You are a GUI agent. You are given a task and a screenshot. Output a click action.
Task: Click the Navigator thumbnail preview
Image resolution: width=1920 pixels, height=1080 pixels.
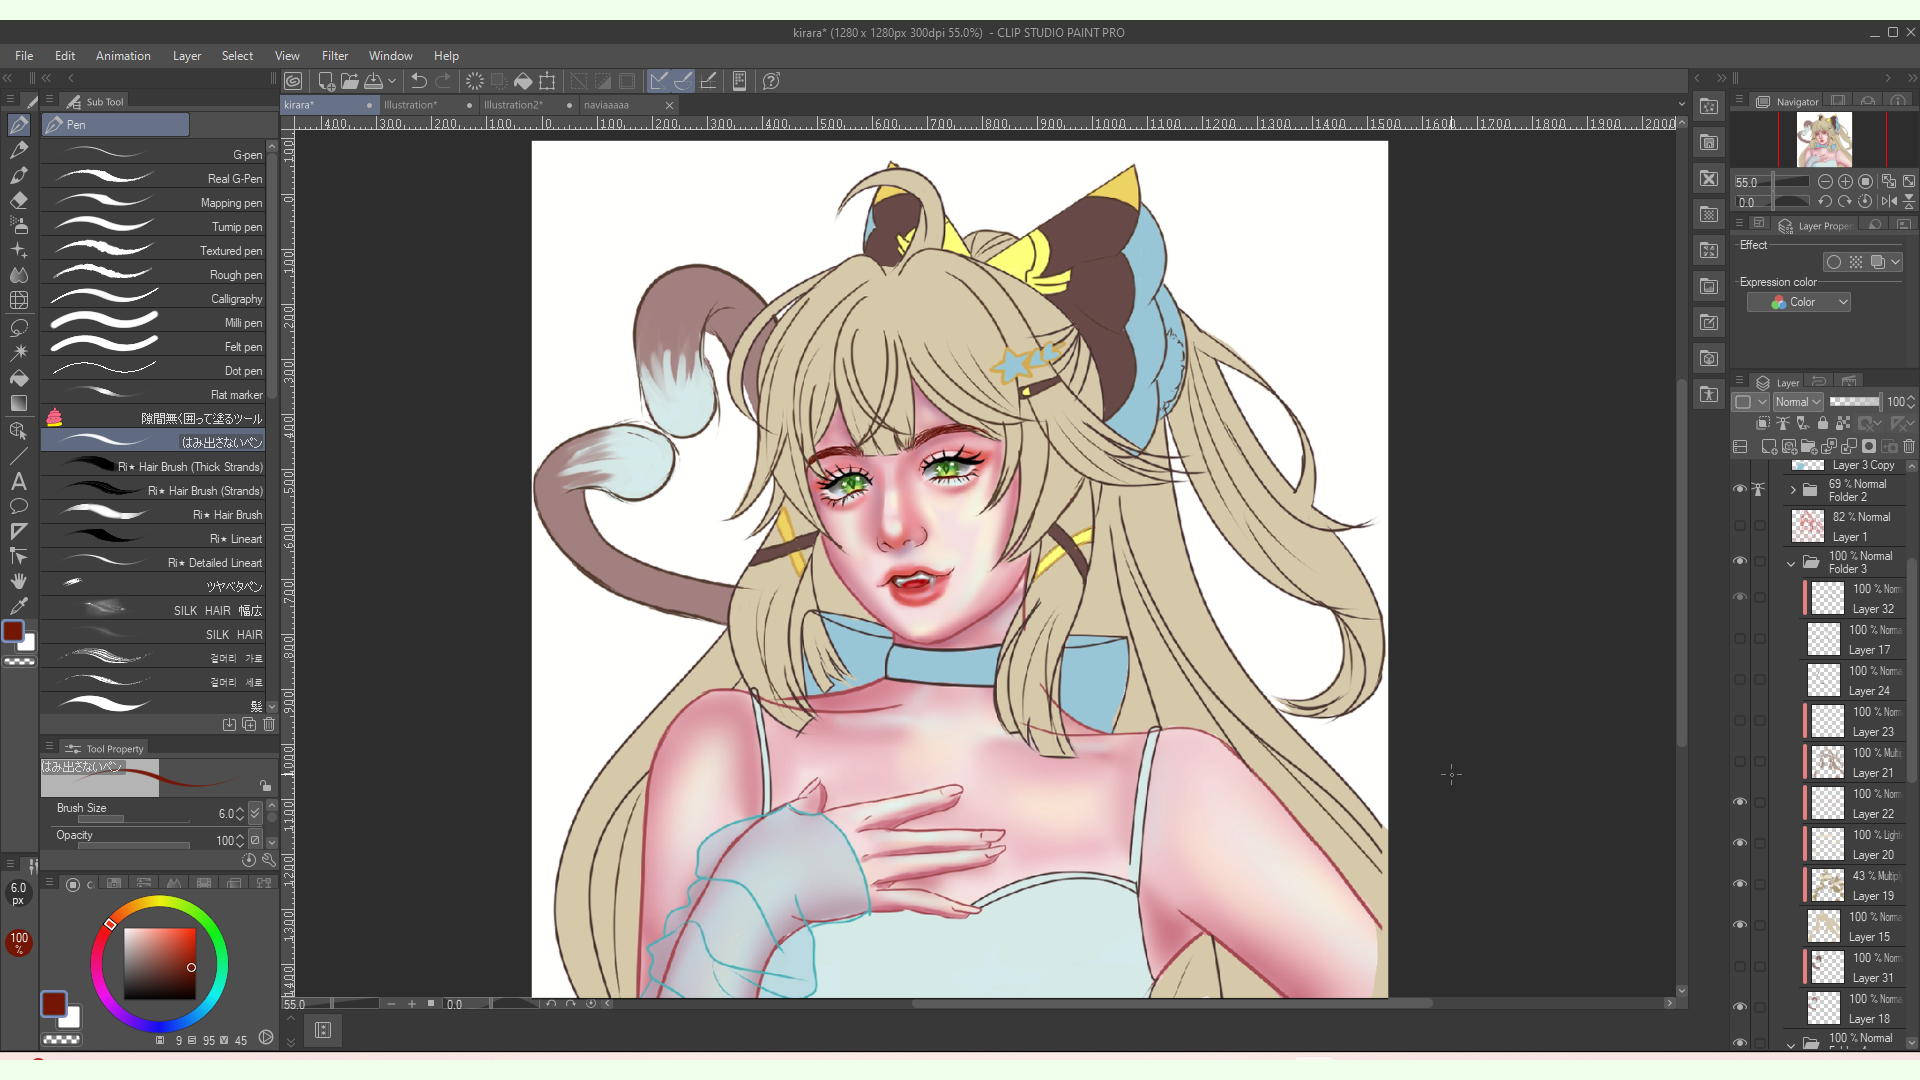click(x=1824, y=139)
